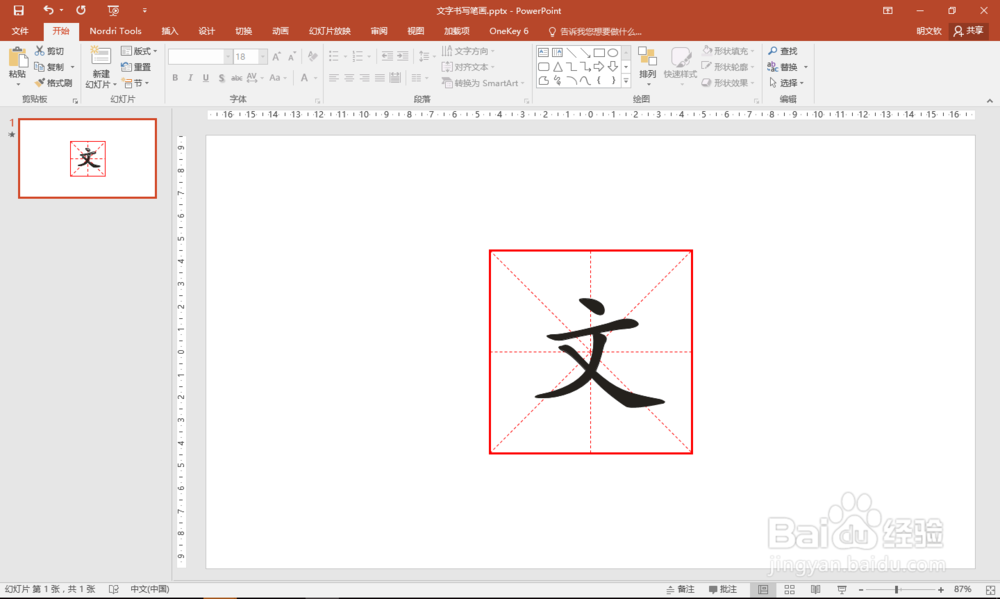The width and height of the screenshot is (1000, 599).
Task: Click the 共享 share button
Action: point(968,31)
